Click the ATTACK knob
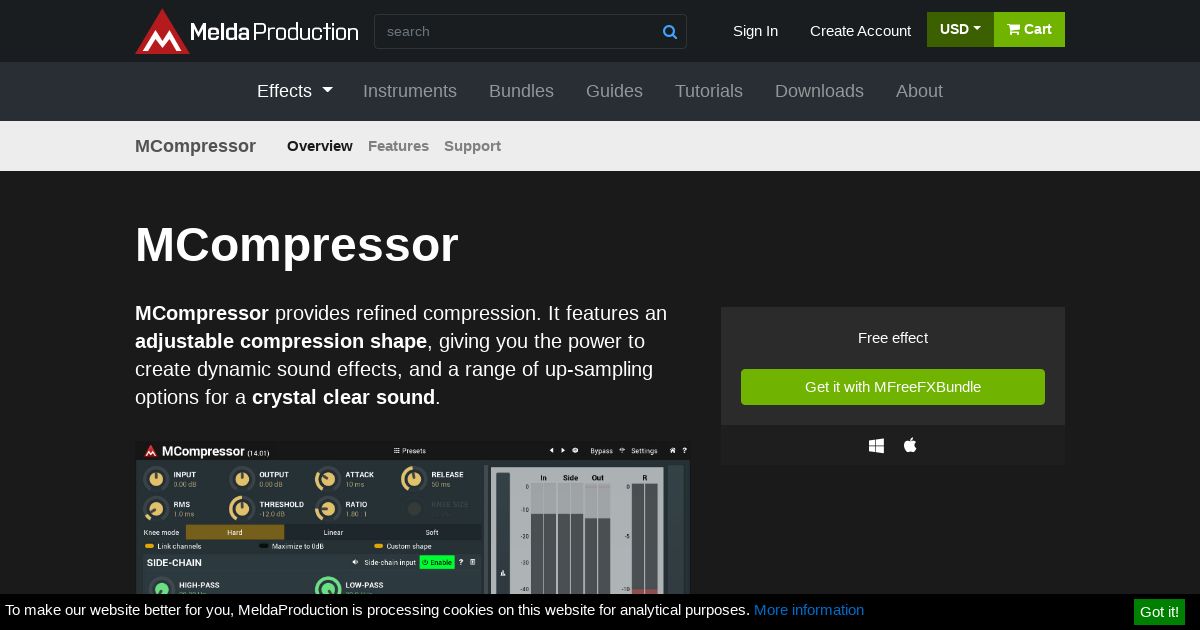1200x630 pixels. coord(327,479)
